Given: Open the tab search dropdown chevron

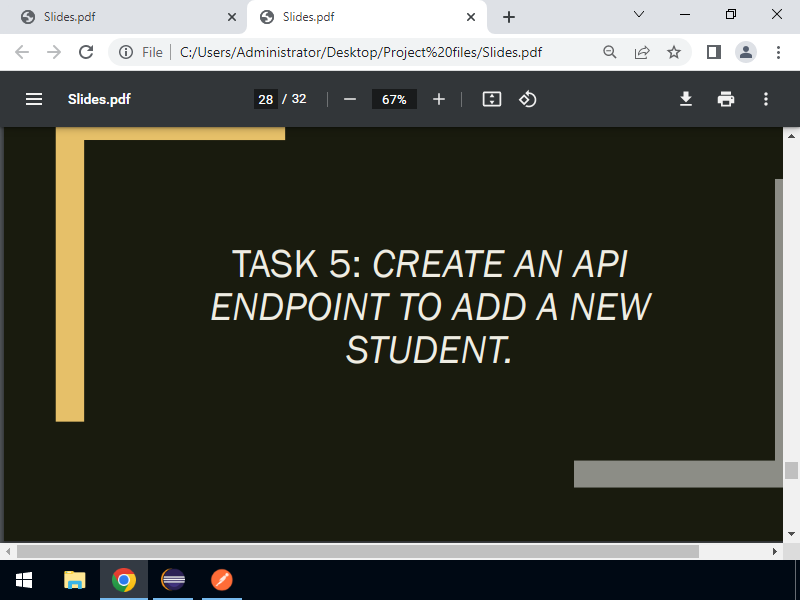Looking at the screenshot, I should [639, 14].
